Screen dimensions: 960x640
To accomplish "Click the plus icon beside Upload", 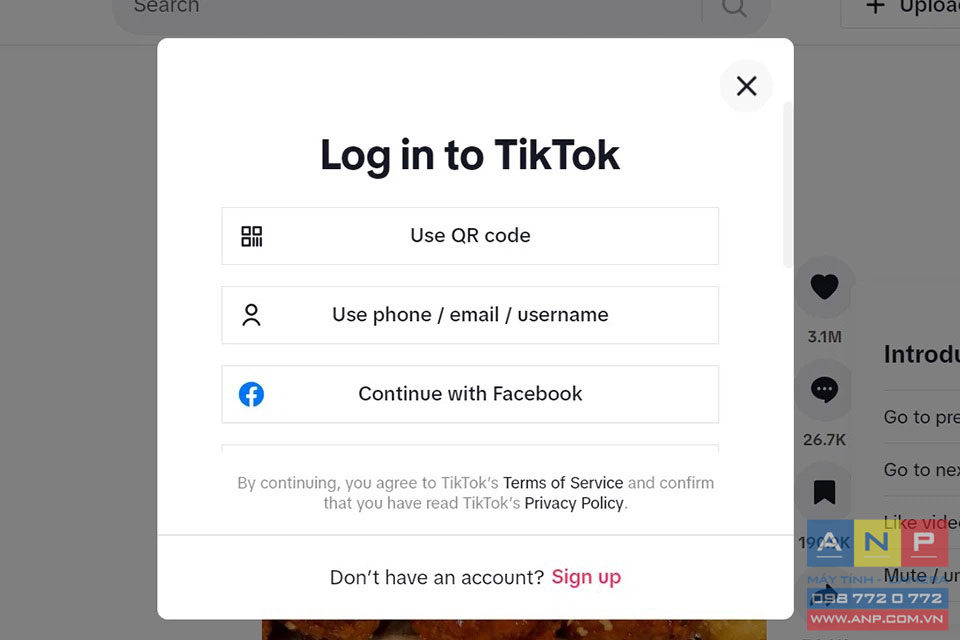I will (876, 7).
